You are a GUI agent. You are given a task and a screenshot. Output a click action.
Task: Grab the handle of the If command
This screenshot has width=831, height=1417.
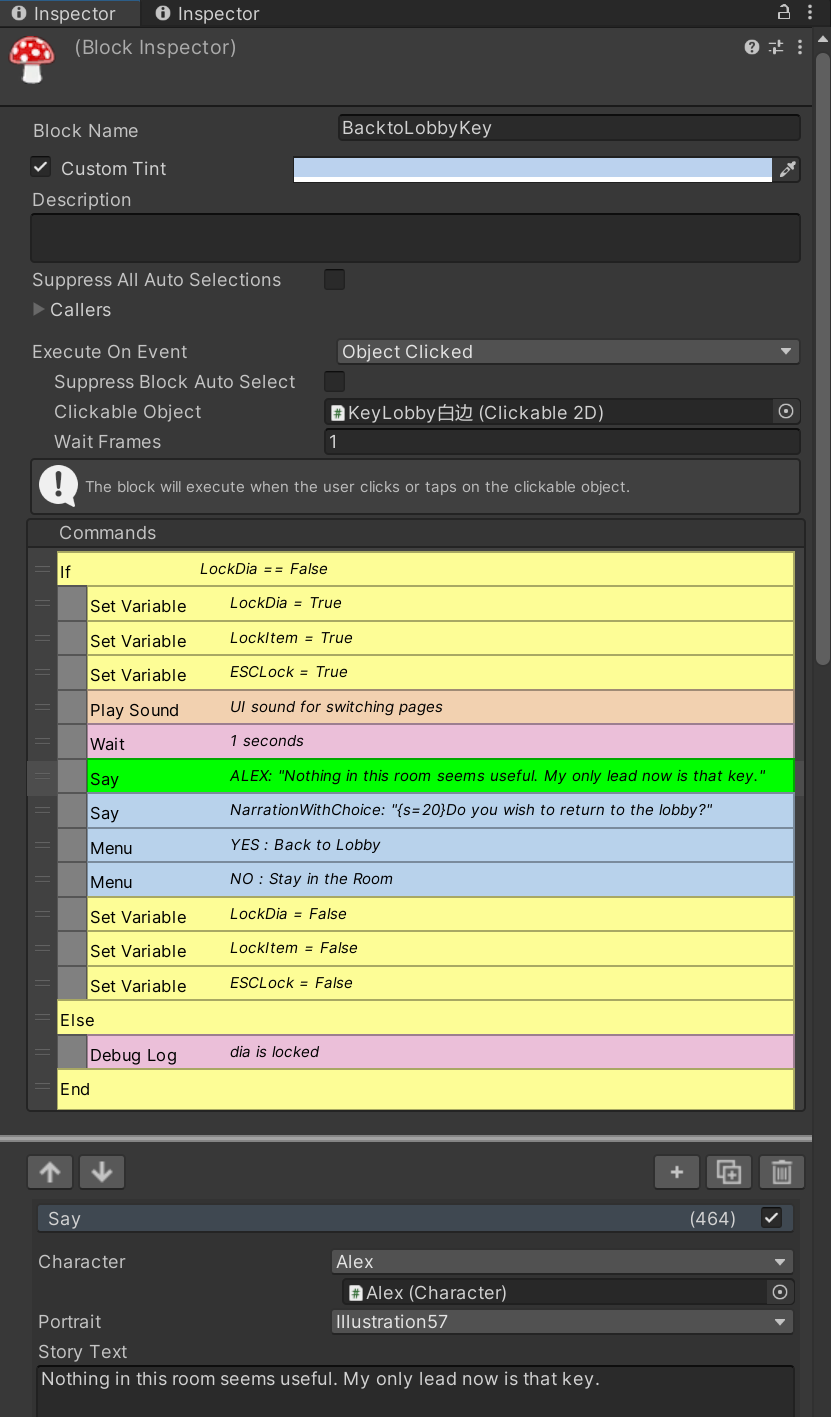[x=42, y=569]
